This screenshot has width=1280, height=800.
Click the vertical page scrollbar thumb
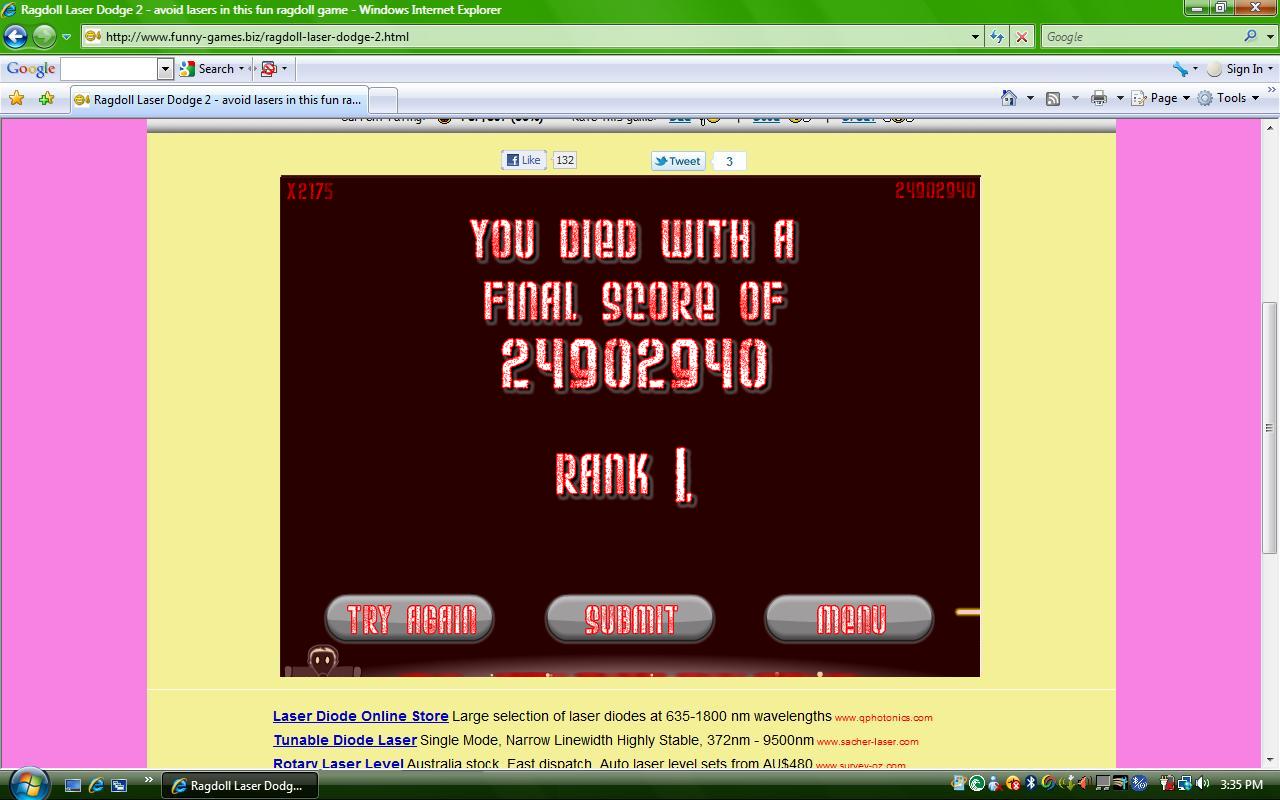pyautogui.click(x=1270, y=428)
